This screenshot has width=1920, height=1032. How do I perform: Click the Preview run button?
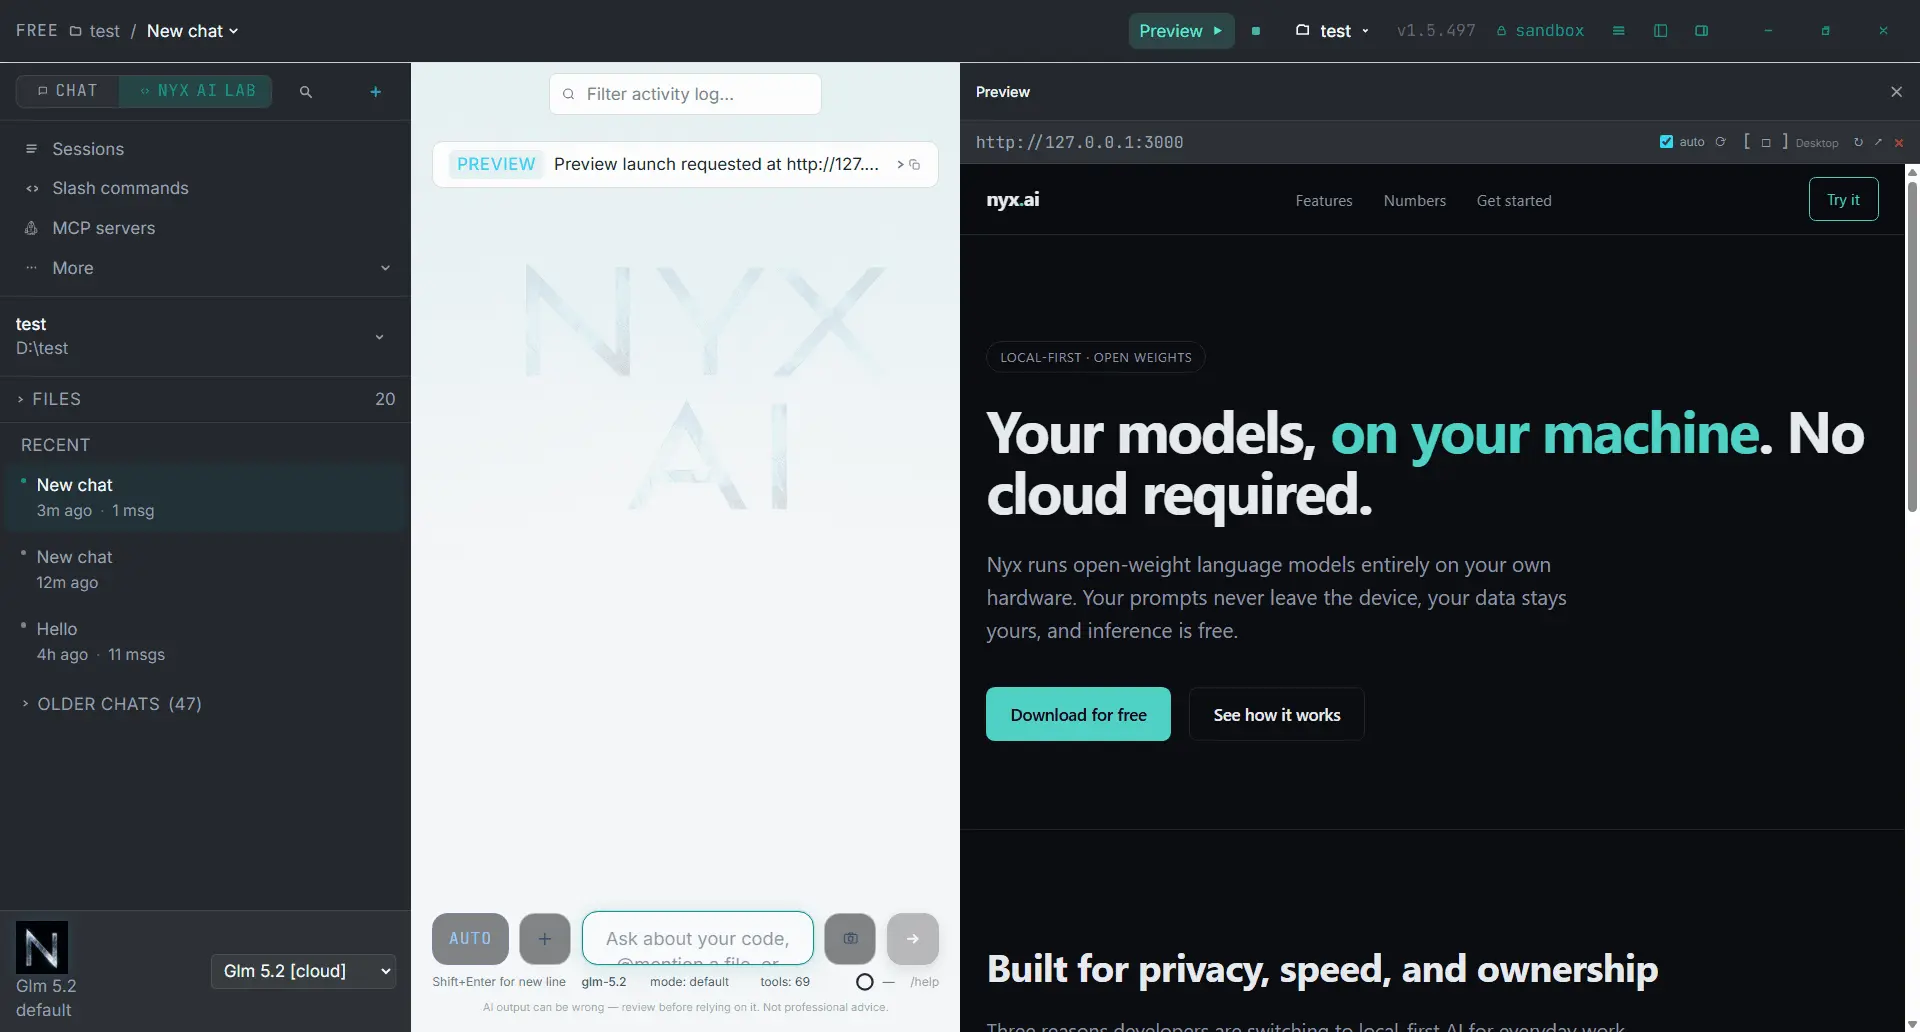[x=1181, y=31]
